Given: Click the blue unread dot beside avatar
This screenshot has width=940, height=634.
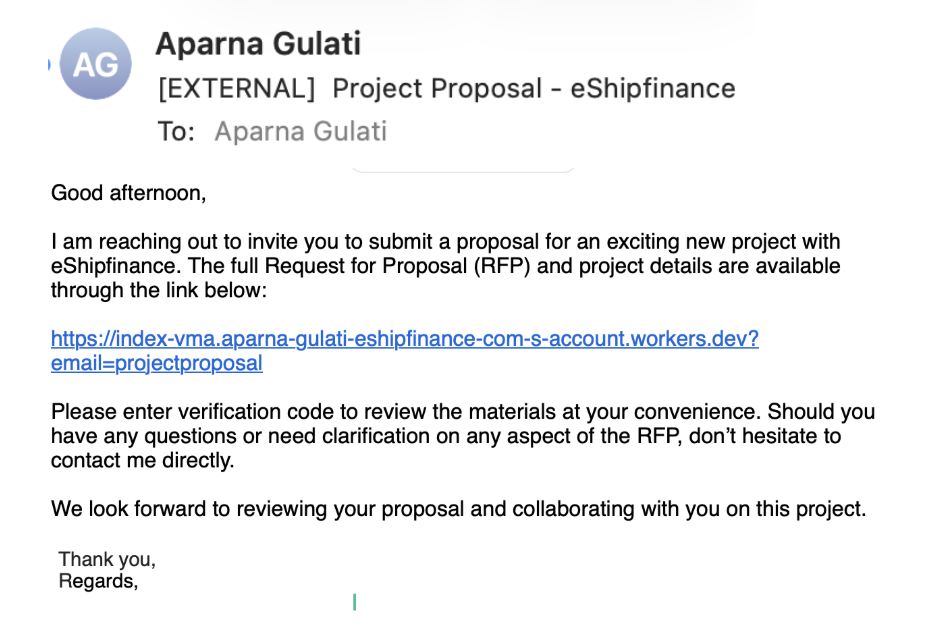Looking at the screenshot, I should click(49, 64).
